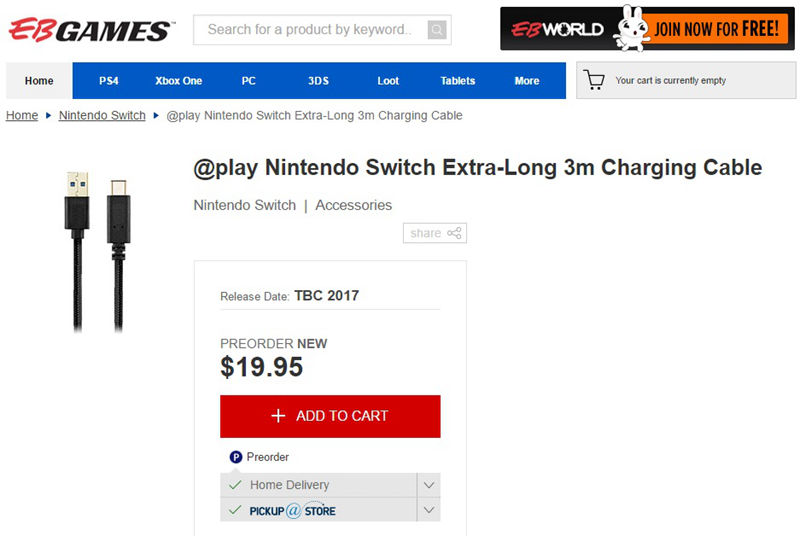This screenshot has height=536, width=800.
Task: Expand the Home Delivery section
Action: (x=428, y=485)
